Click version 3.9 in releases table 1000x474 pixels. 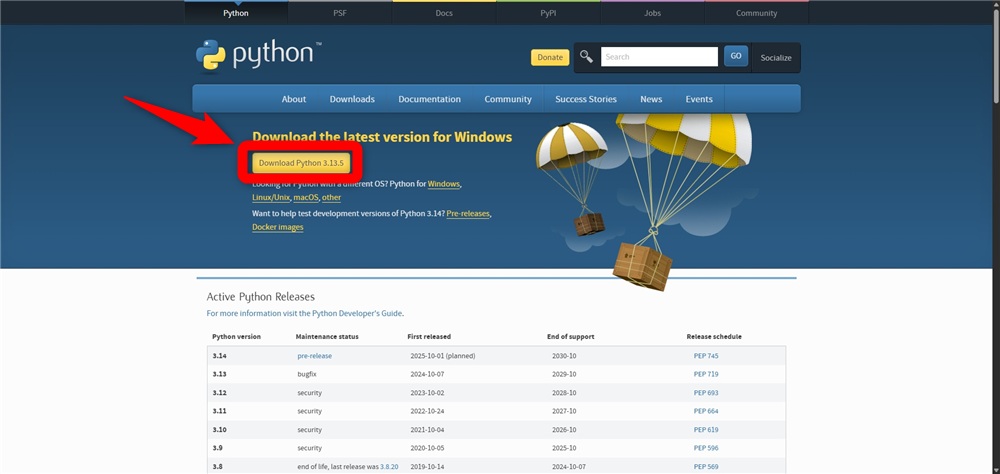tap(217, 448)
